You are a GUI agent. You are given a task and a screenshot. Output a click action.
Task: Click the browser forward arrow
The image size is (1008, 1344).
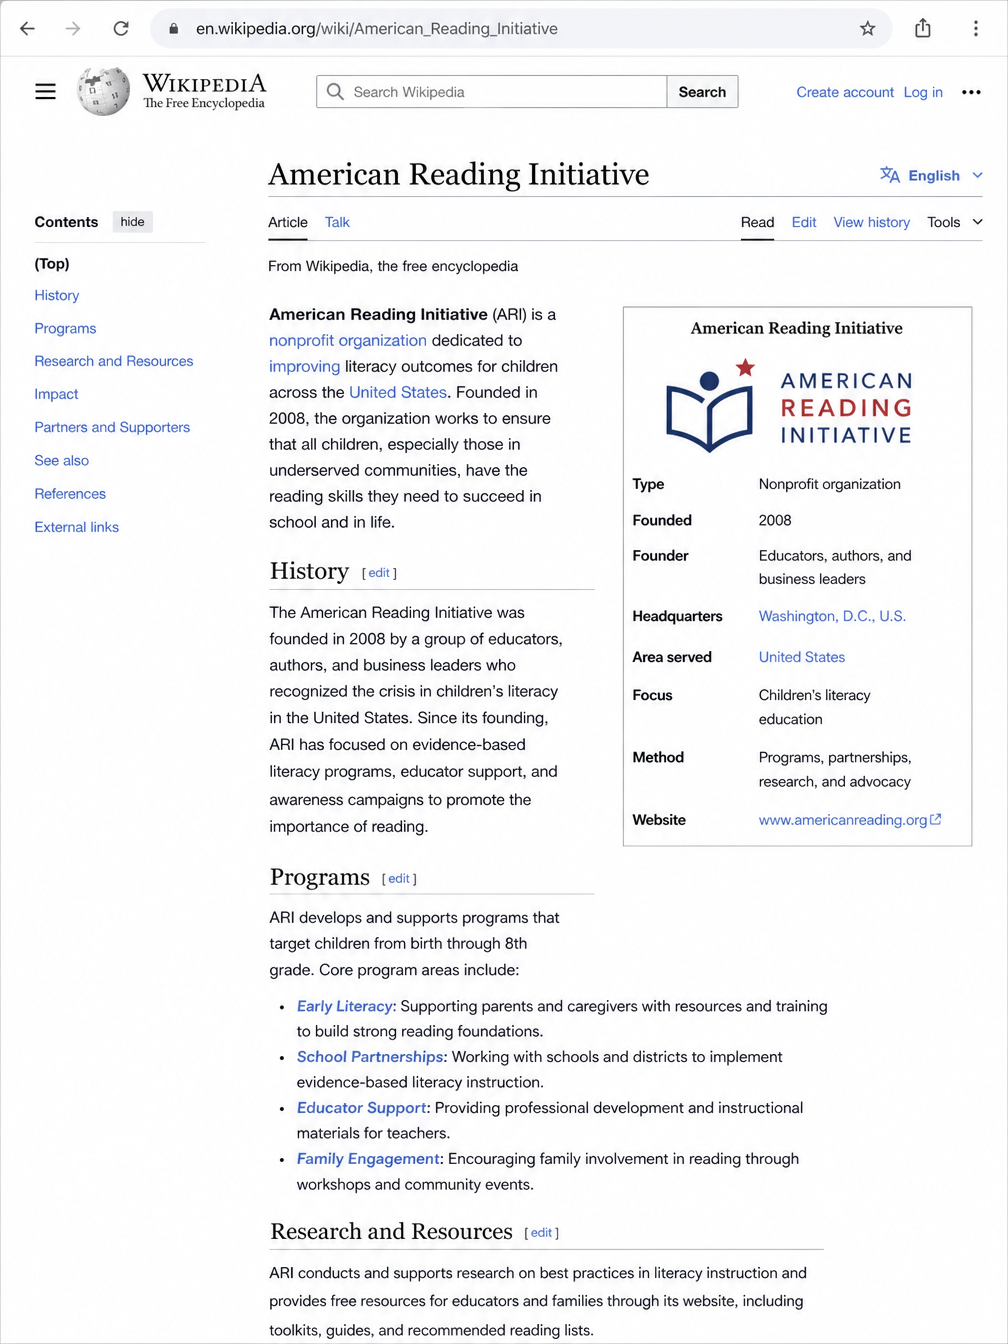73,29
